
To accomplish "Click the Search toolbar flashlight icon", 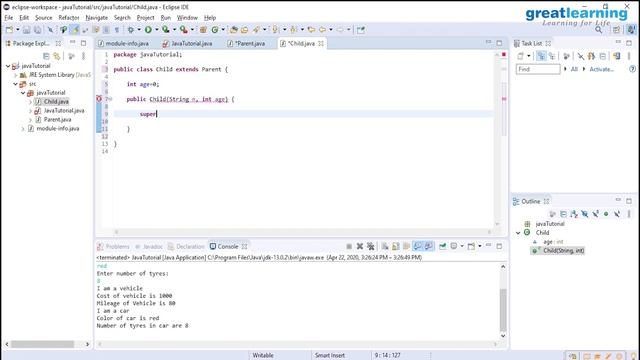I will (256, 30).
